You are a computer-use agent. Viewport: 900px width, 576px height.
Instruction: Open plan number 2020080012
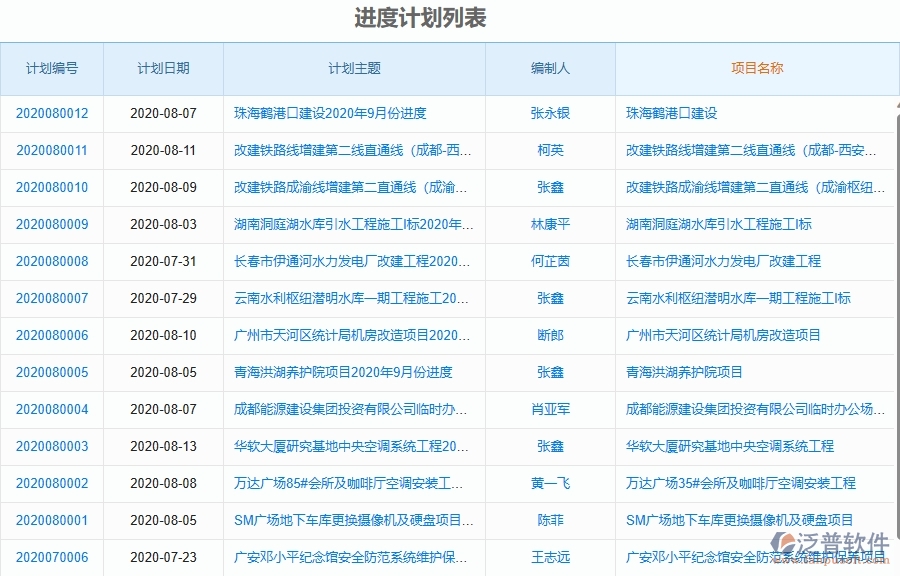52,114
